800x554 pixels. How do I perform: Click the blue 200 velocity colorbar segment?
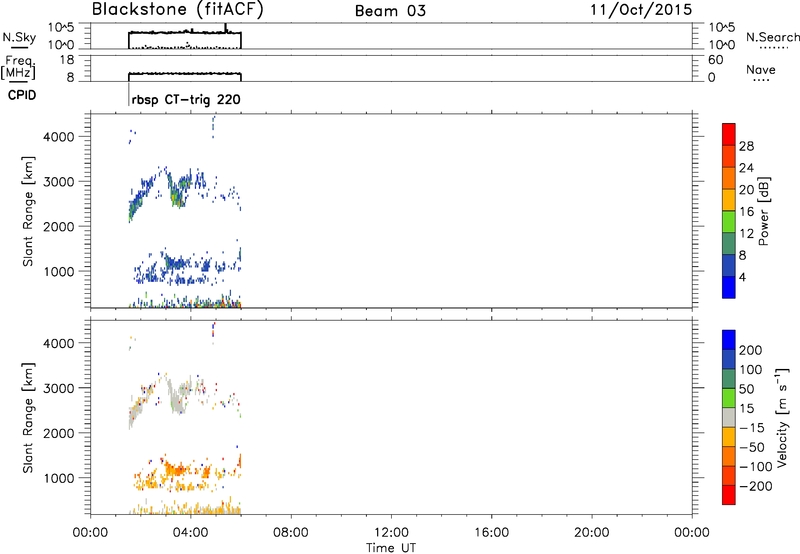[729, 340]
